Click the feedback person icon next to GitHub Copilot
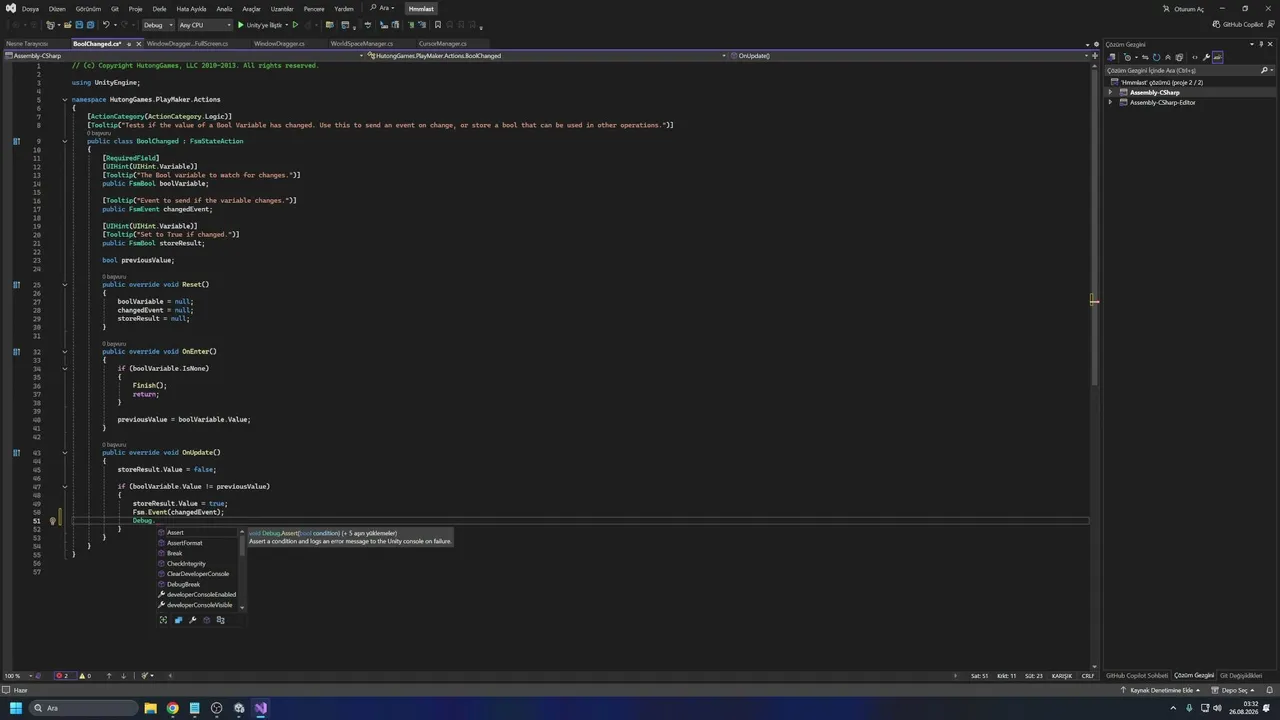This screenshot has width=1280, height=720. coord(1270,25)
